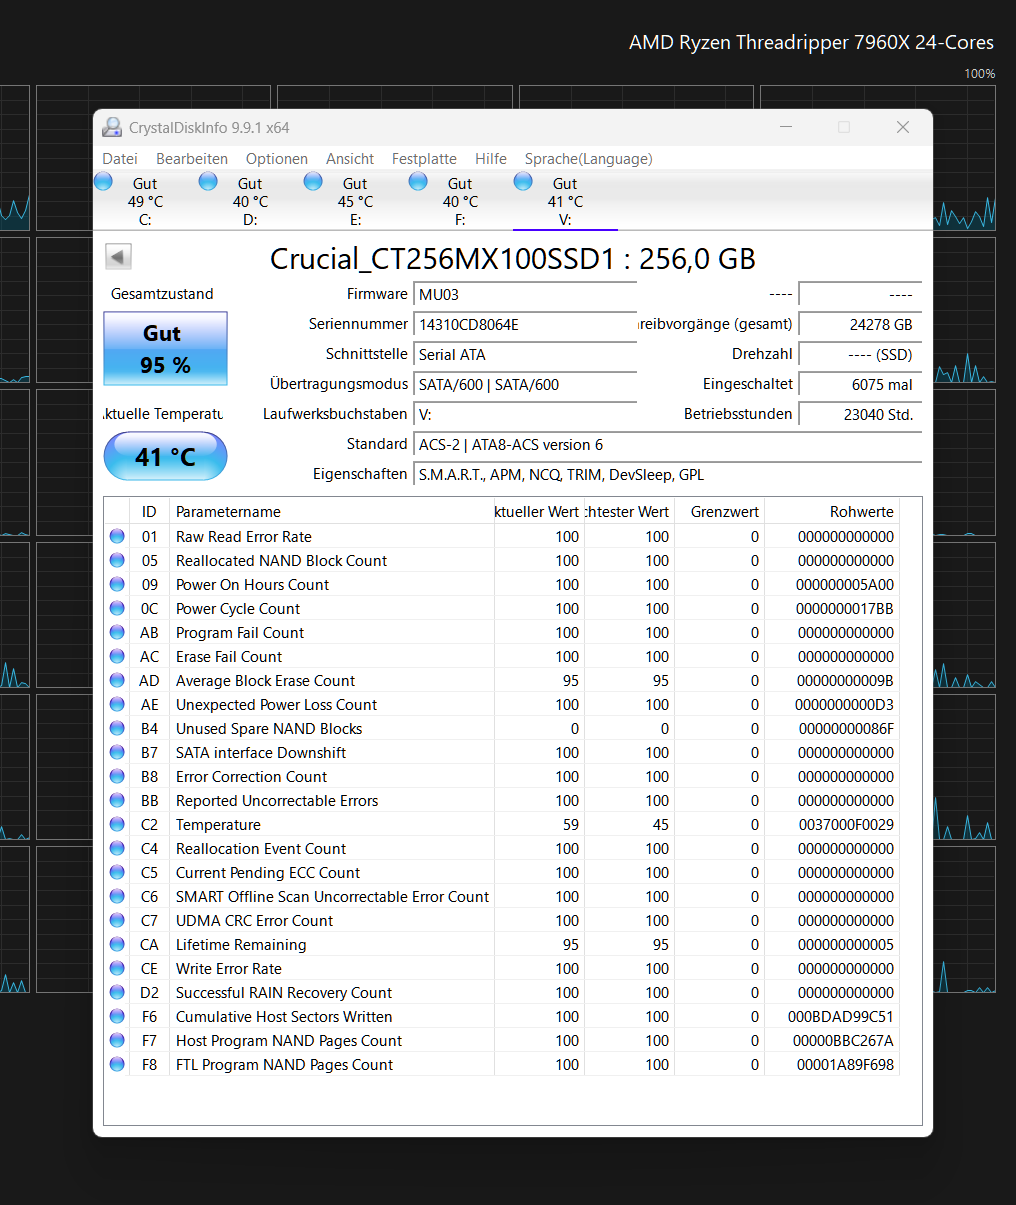
Task: Click the ID column header
Action: (x=149, y=512)
